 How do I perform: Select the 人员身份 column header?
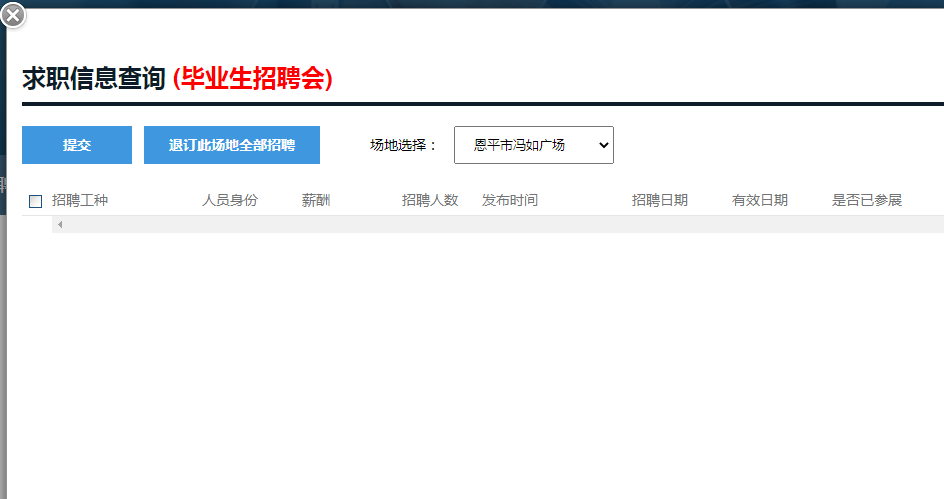(x=230, y=200)
